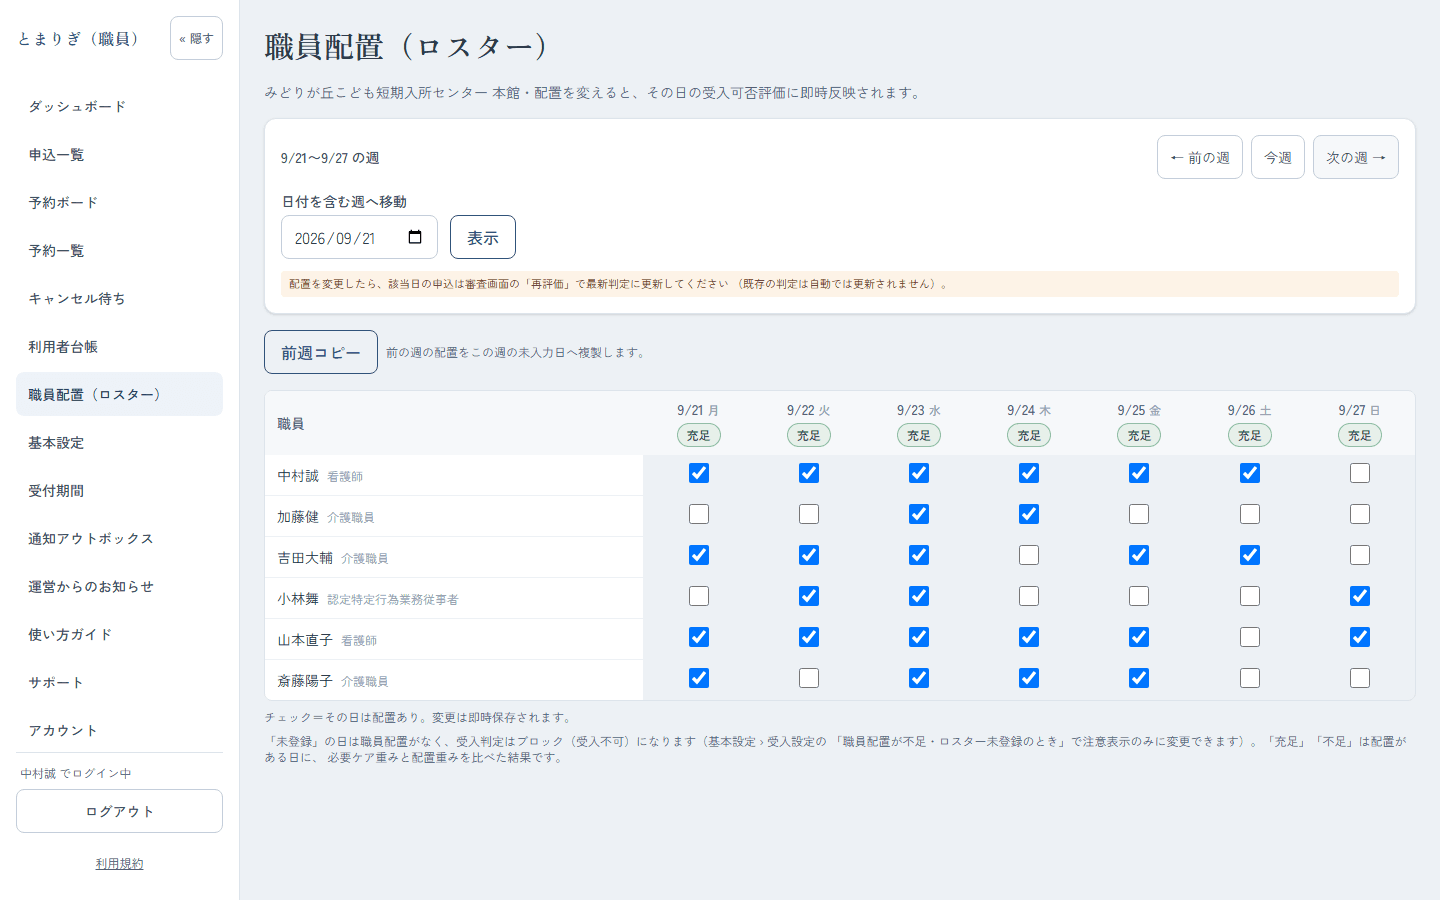Go to next week with 次の週 →
This screenshot has width=1440, height=900.
click(x=1356, y=157)
